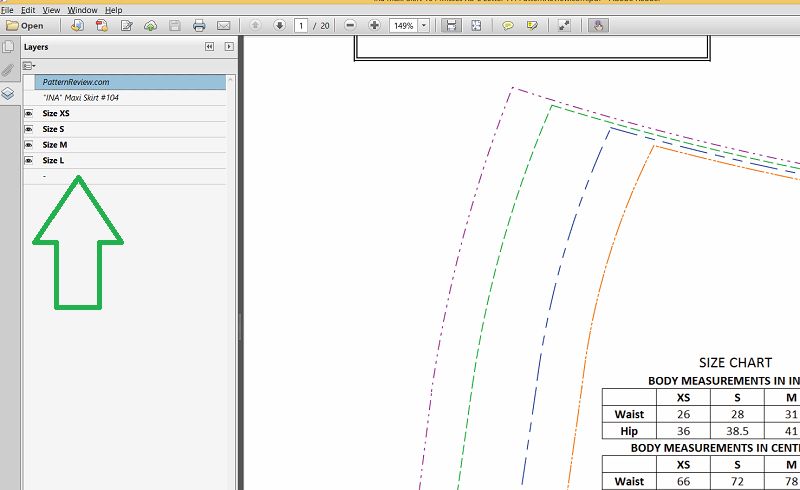
Task: Click the total page count 20
Action: [x=325, y=26]
